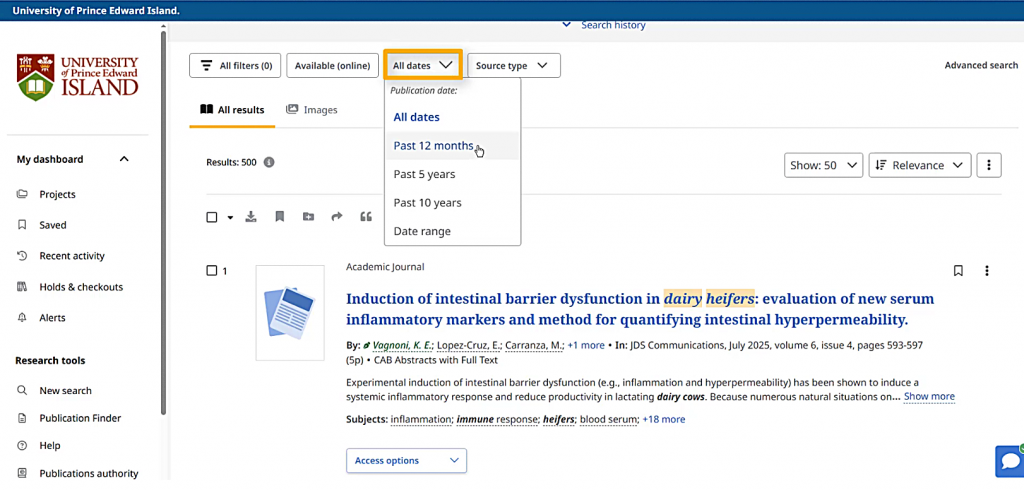Toggle the Available (online) filter
This screenshot has width=1024, height=490.
click(332, 66)
